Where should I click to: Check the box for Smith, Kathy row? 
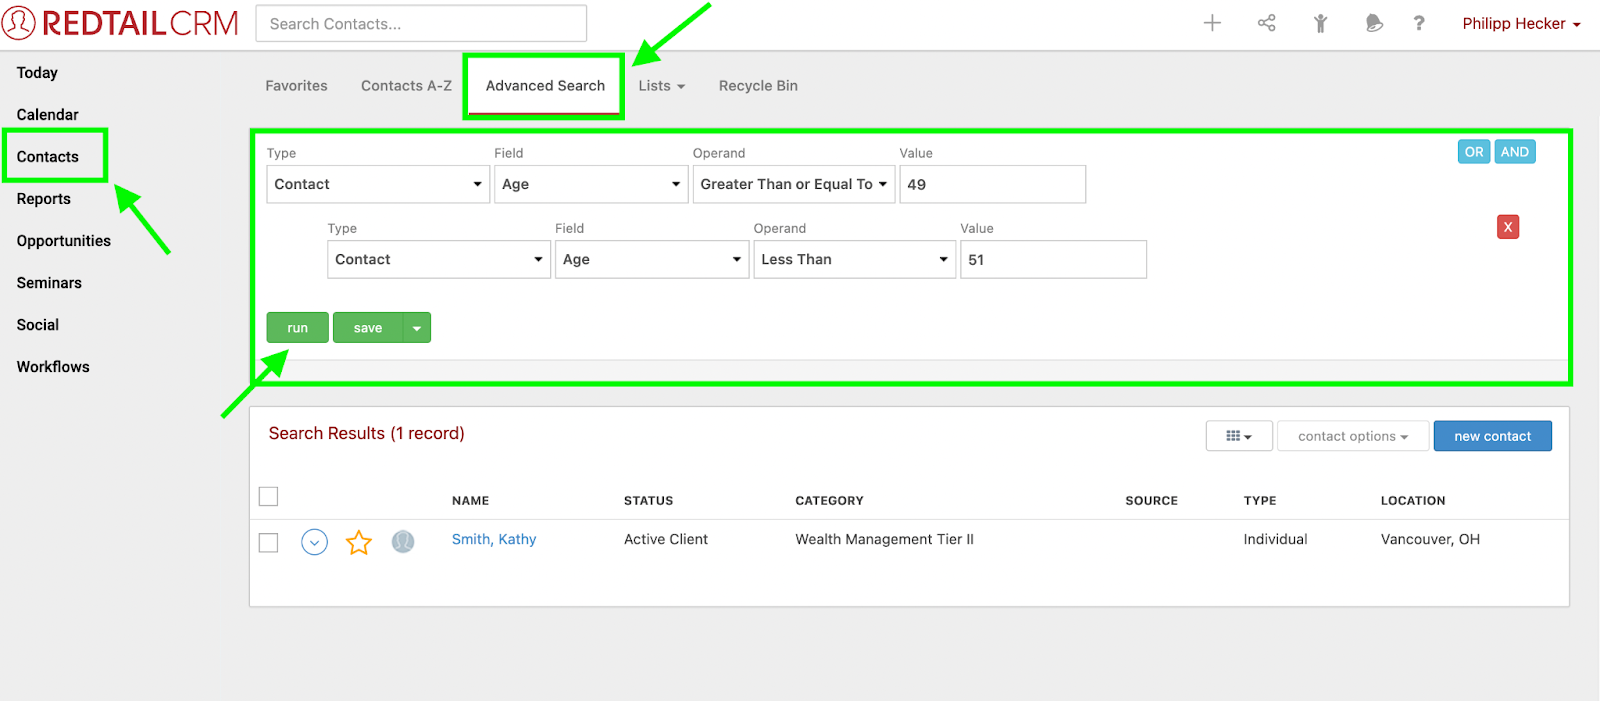269,542
